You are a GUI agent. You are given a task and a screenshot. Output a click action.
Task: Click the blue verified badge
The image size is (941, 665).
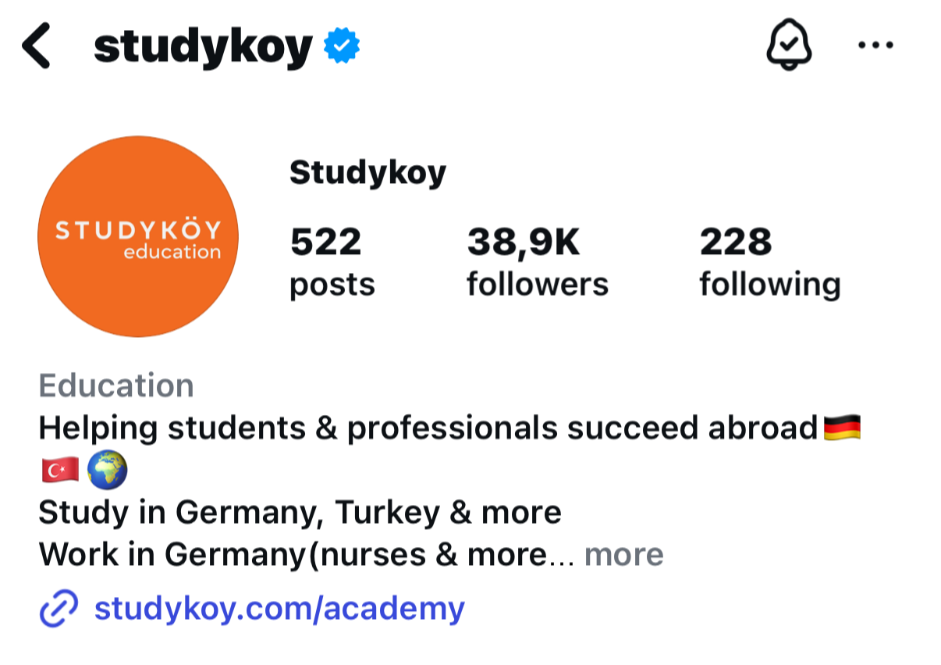340,46
